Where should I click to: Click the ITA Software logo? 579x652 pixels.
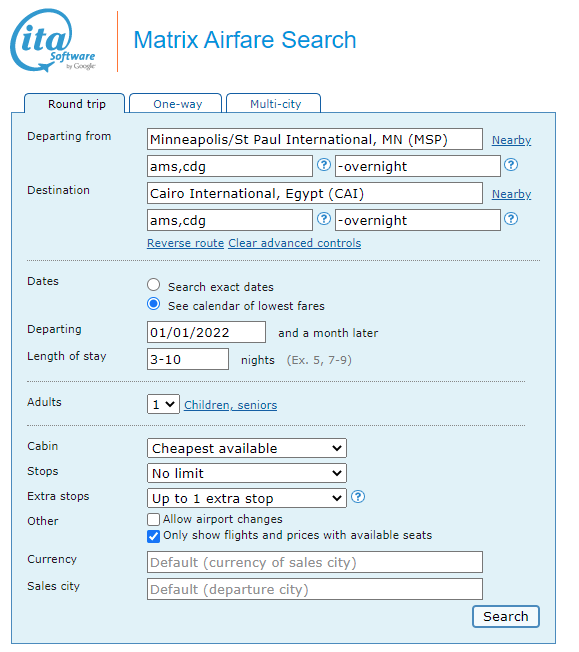click(53, 40)
